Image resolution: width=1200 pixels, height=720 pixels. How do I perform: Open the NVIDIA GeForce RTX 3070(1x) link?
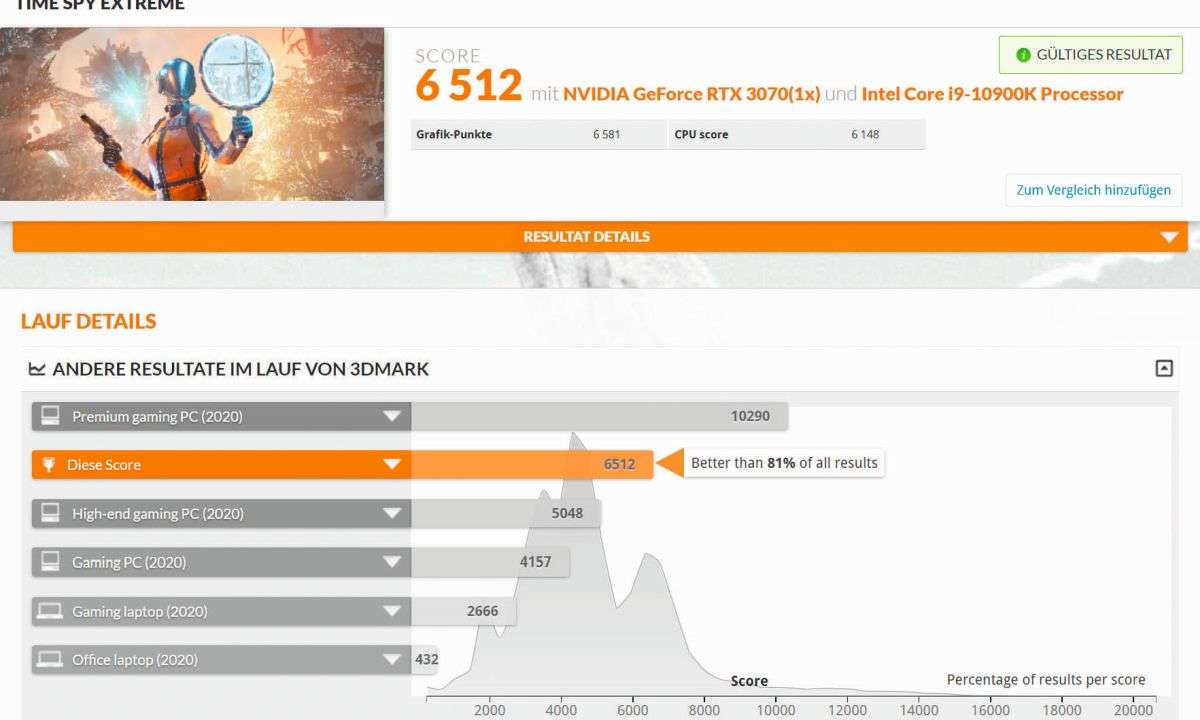691,94
